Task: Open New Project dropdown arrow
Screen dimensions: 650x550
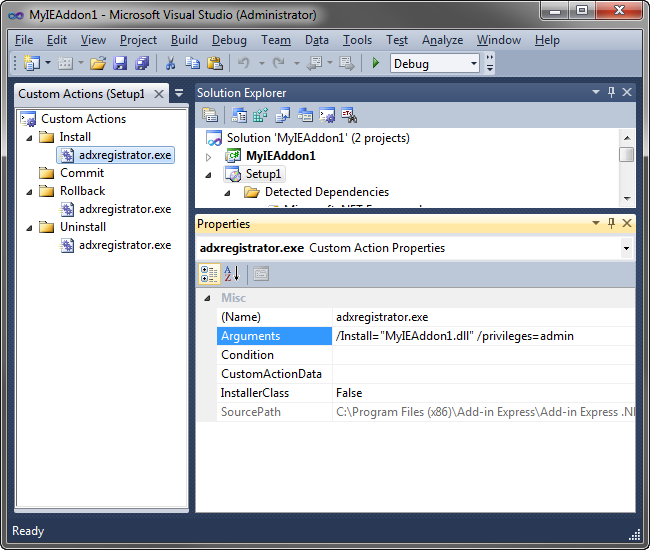Action: [x=48, y=63]
